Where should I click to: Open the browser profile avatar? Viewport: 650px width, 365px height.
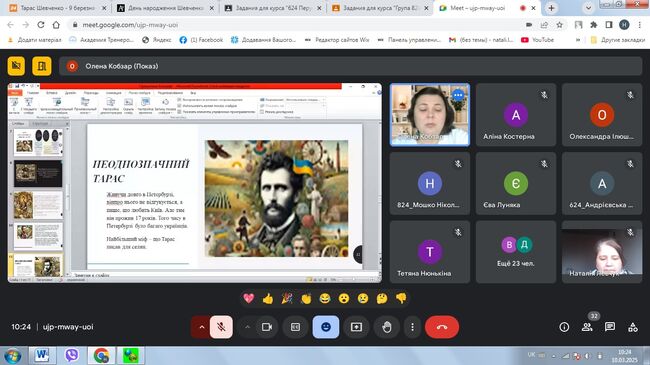pyautogui.click(x=624, y=25)
